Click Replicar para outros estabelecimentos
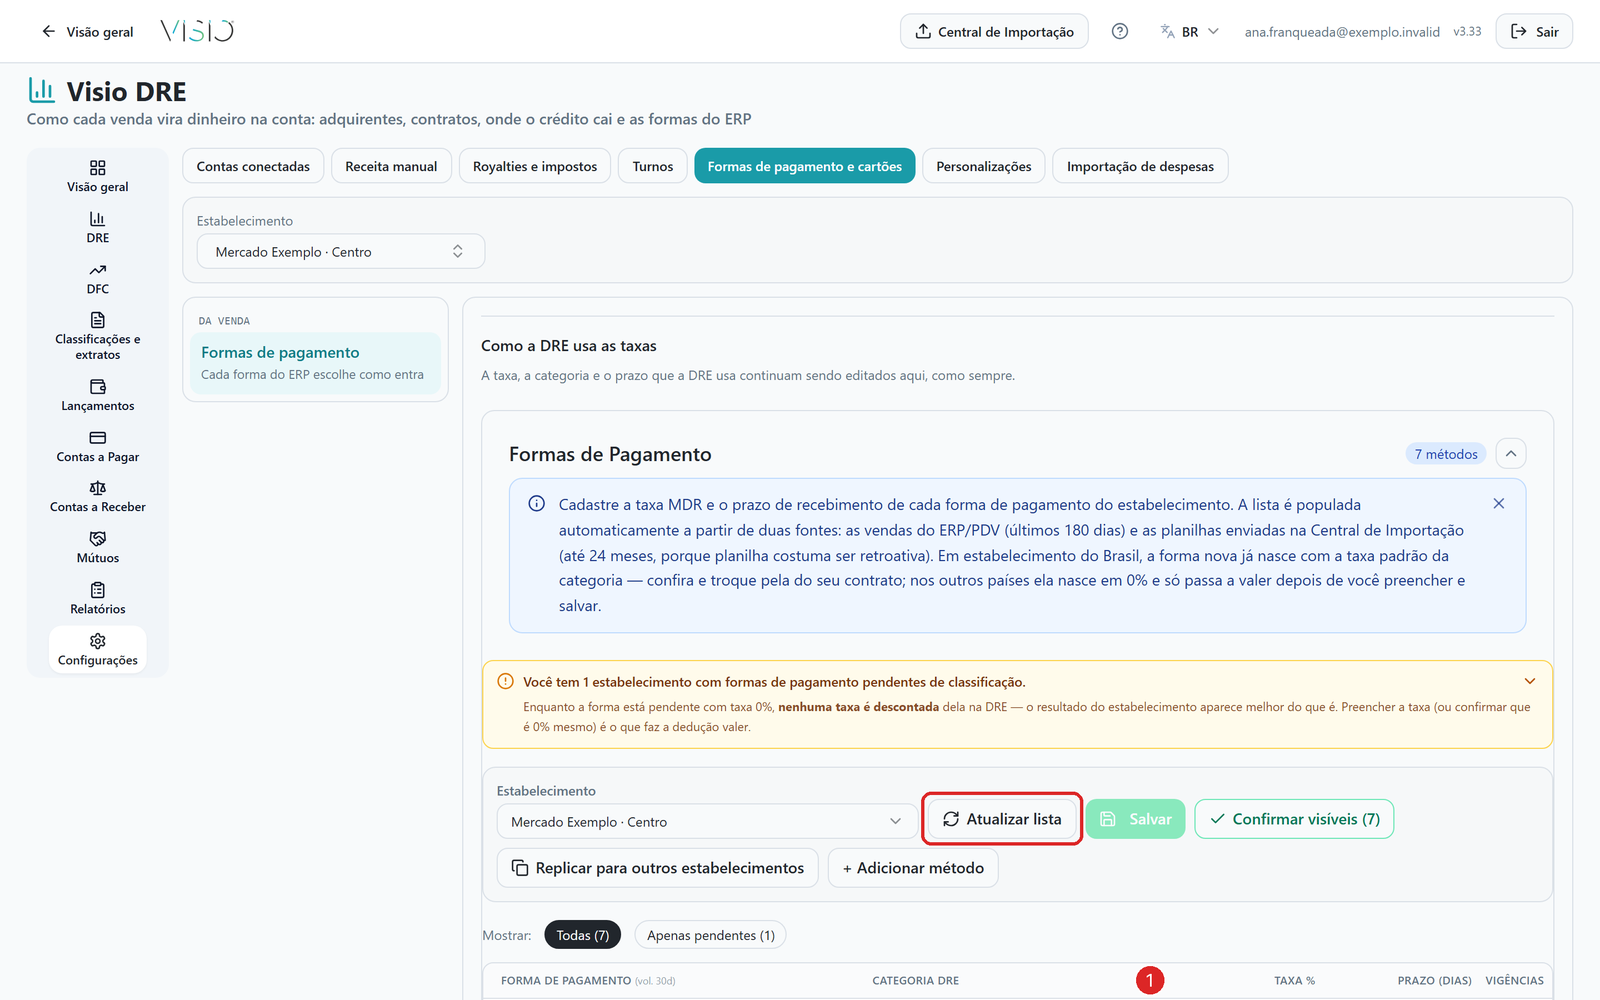 (658, 867)
